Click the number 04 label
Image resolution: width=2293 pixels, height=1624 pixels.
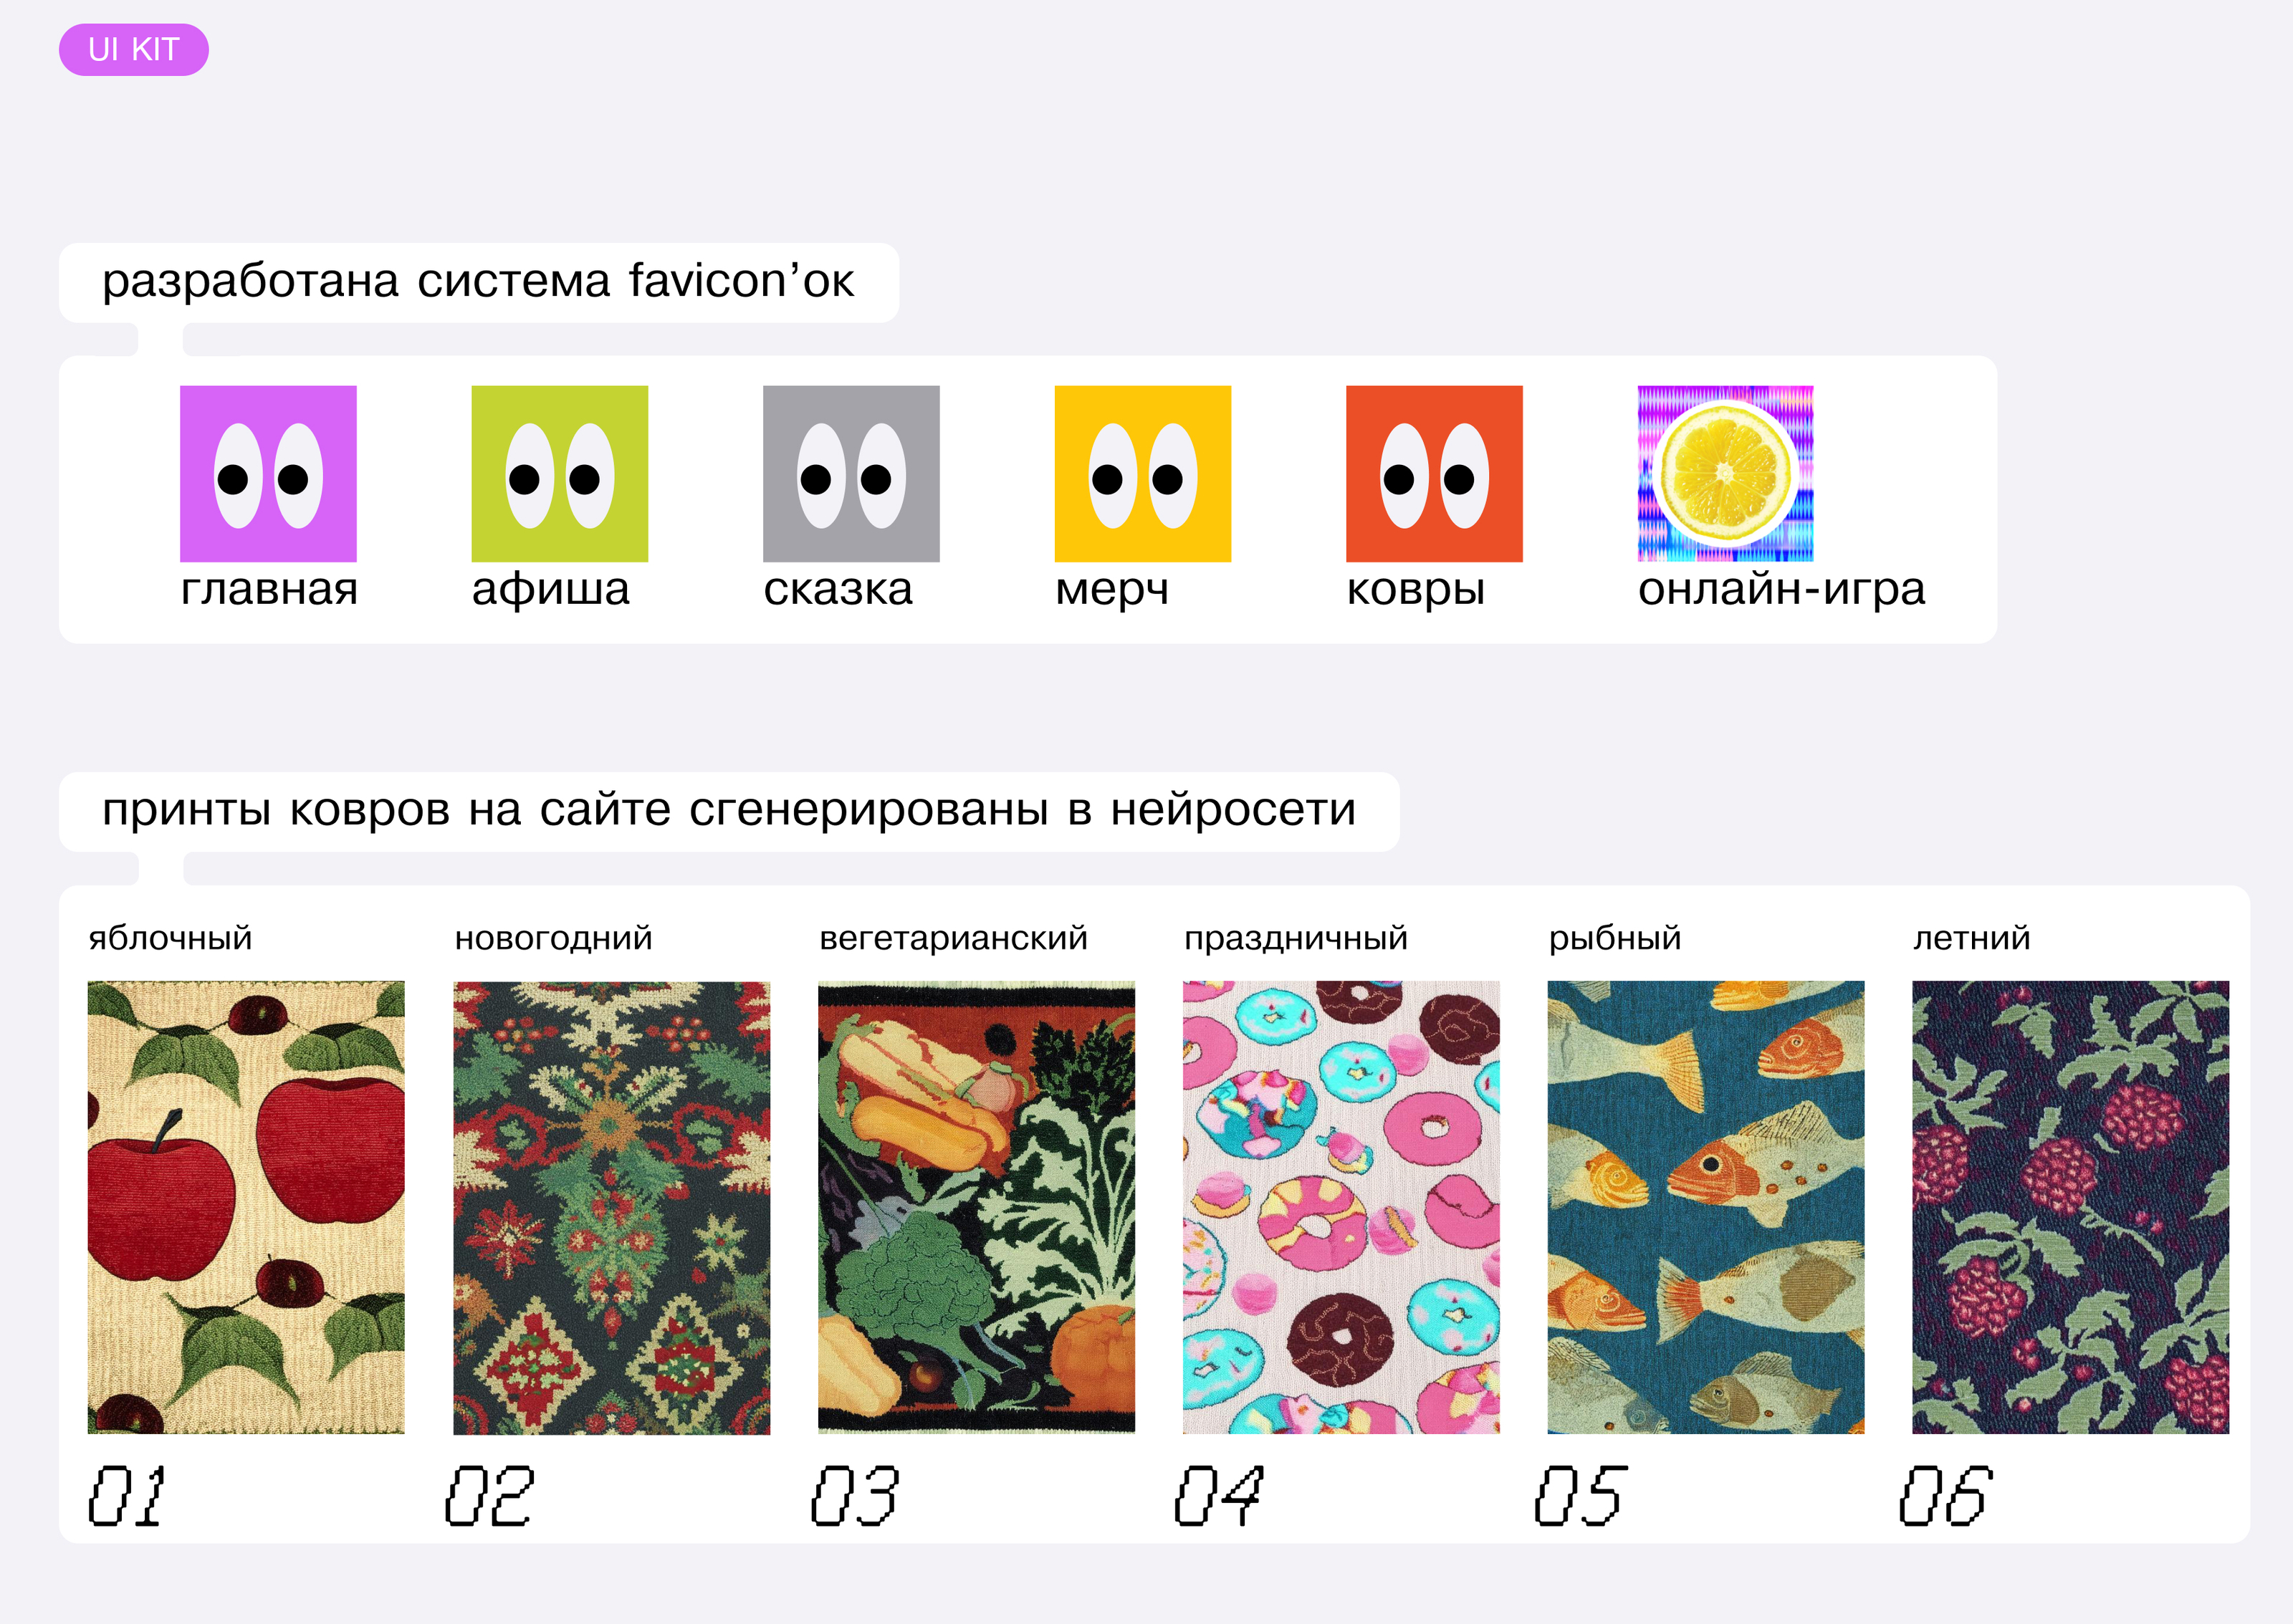pos(1219,1496)
